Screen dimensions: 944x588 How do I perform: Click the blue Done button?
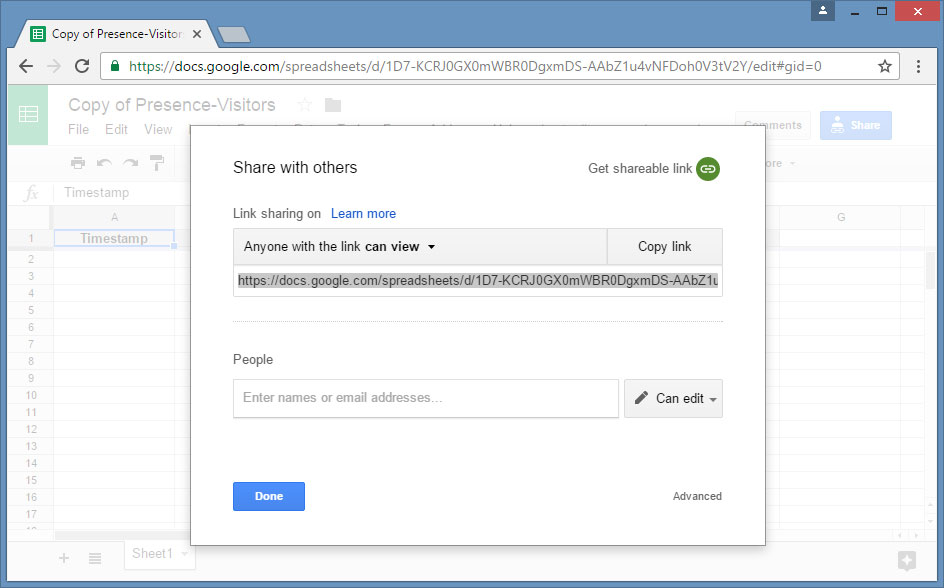click(269, 496)
